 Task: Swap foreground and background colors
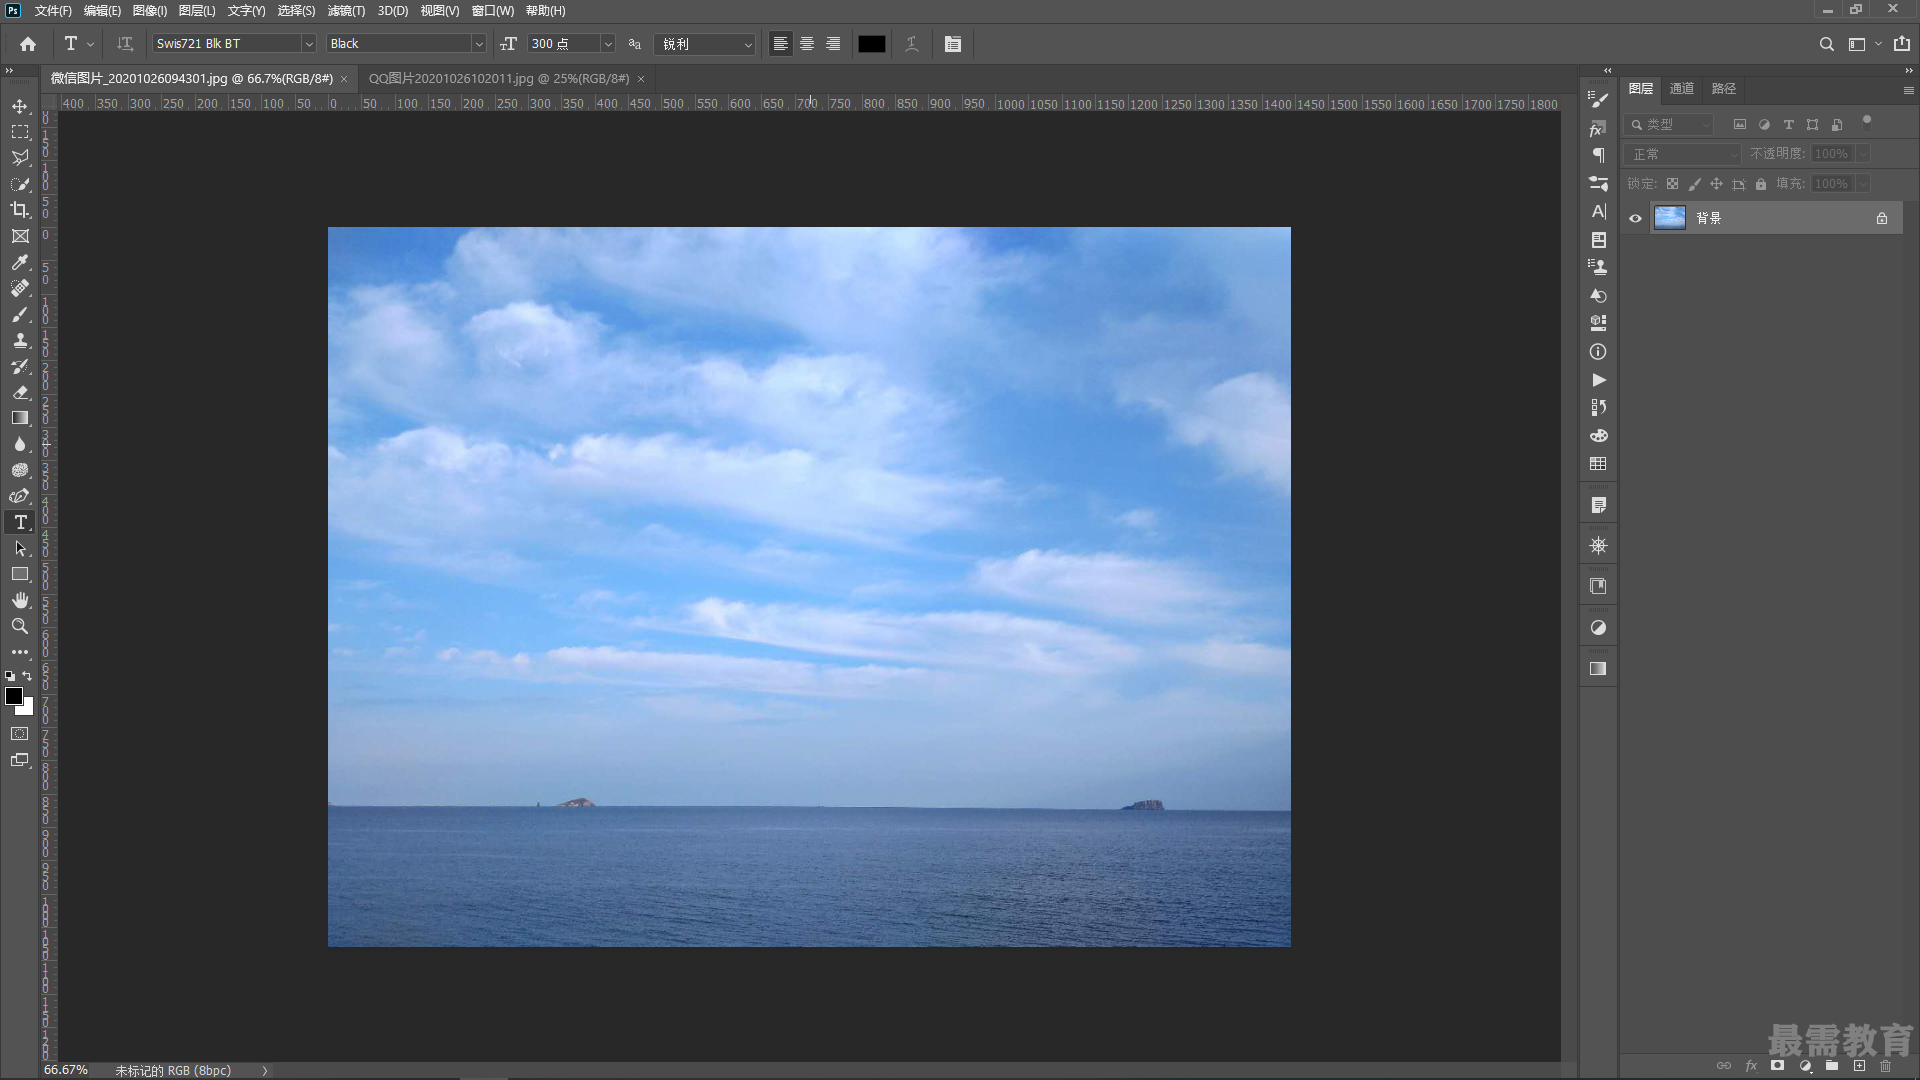click(x=28, y=677)
